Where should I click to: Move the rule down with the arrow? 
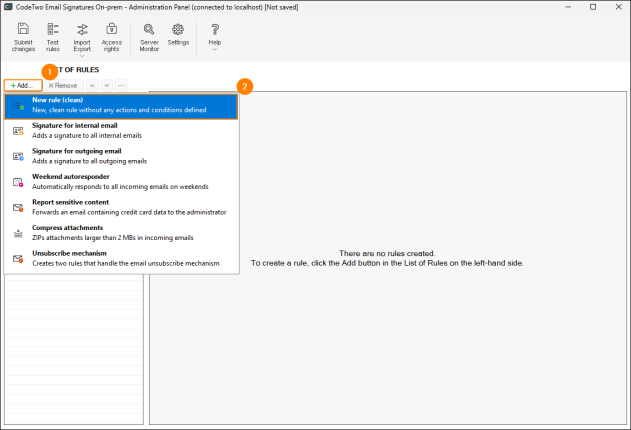click(x=107, y=85)
